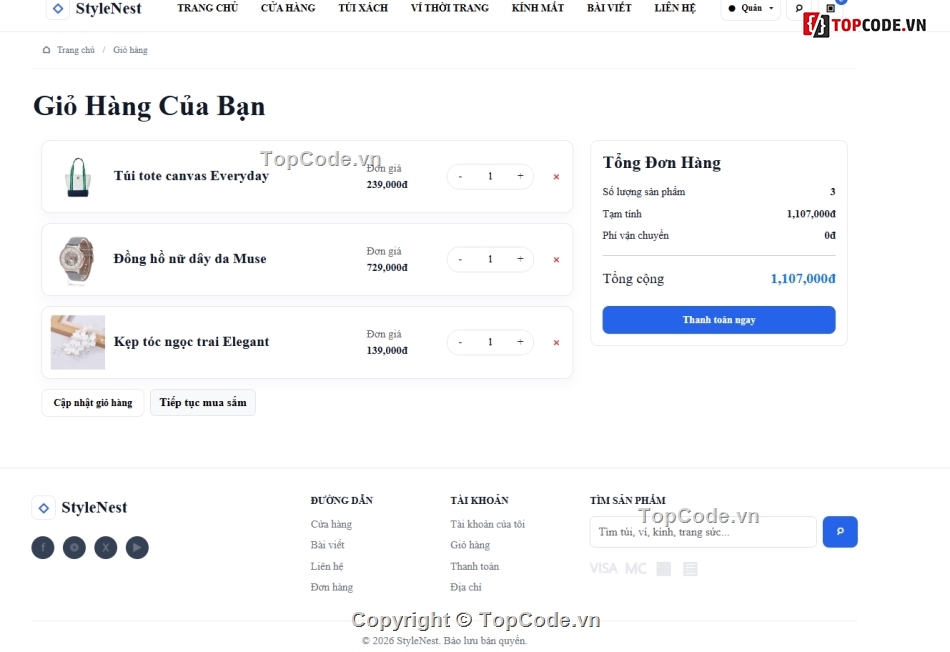This screenshot has width=950, height=652.
Task: Click quantity field of Túi tote canvas
Action: click(x=490, y=176)
